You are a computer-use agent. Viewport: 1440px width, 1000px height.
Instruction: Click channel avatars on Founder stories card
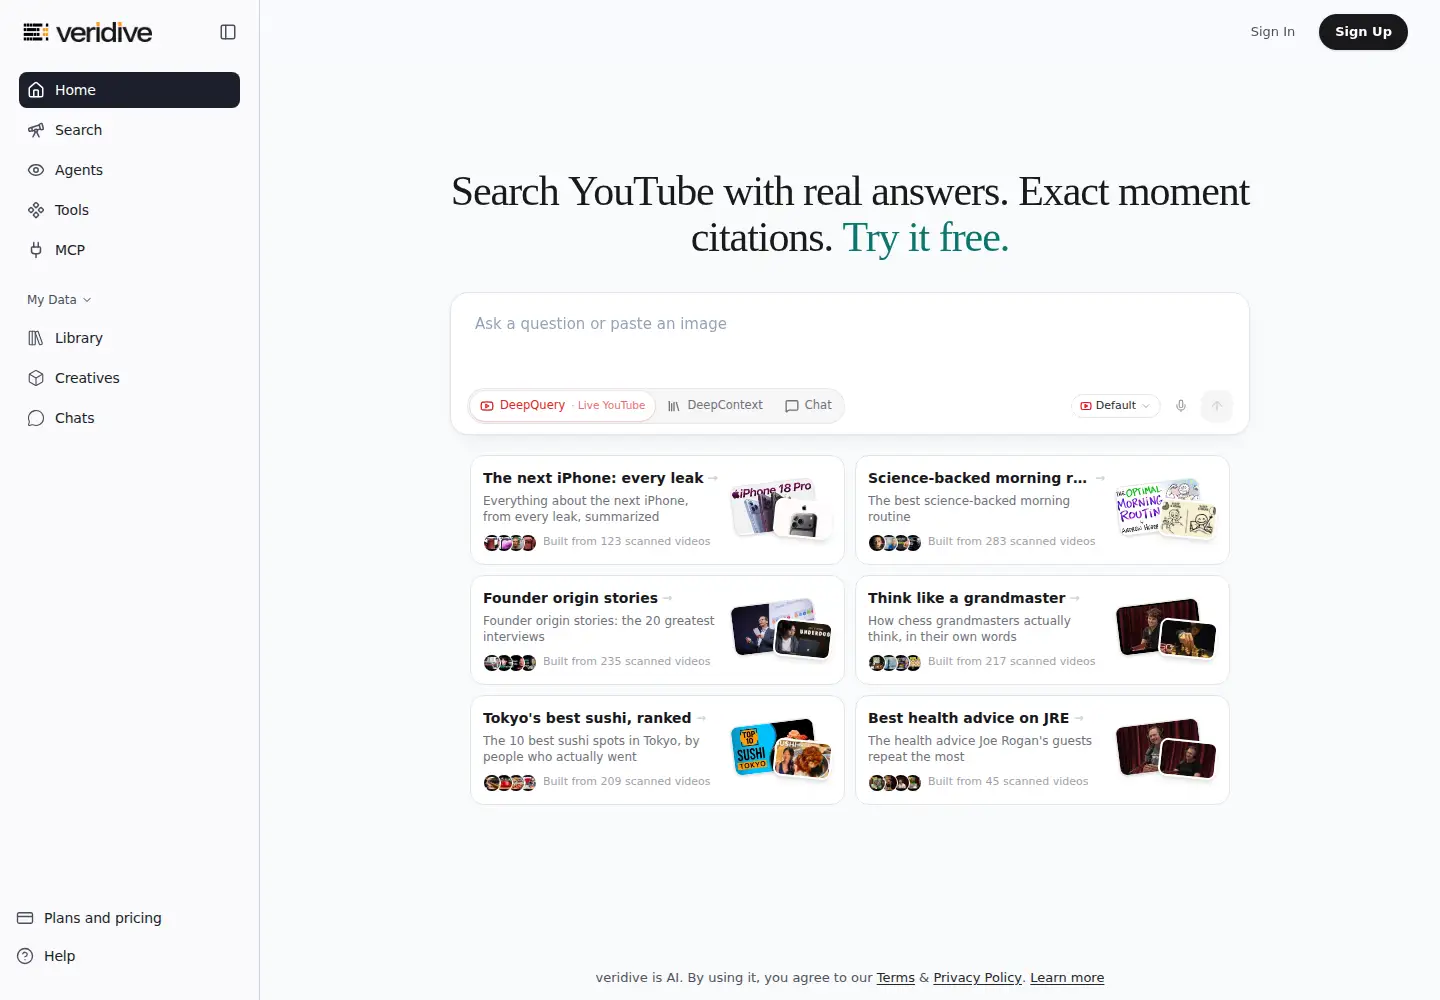(510, 662)
